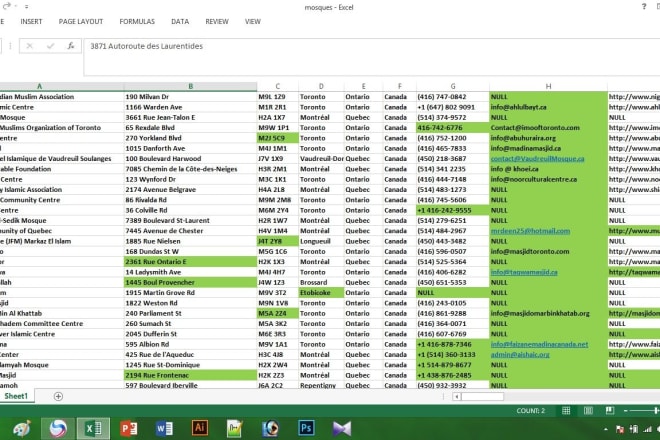660x440 pixels.
Task: Open the Insert Function fx dialog
Action: click(71, 46)
